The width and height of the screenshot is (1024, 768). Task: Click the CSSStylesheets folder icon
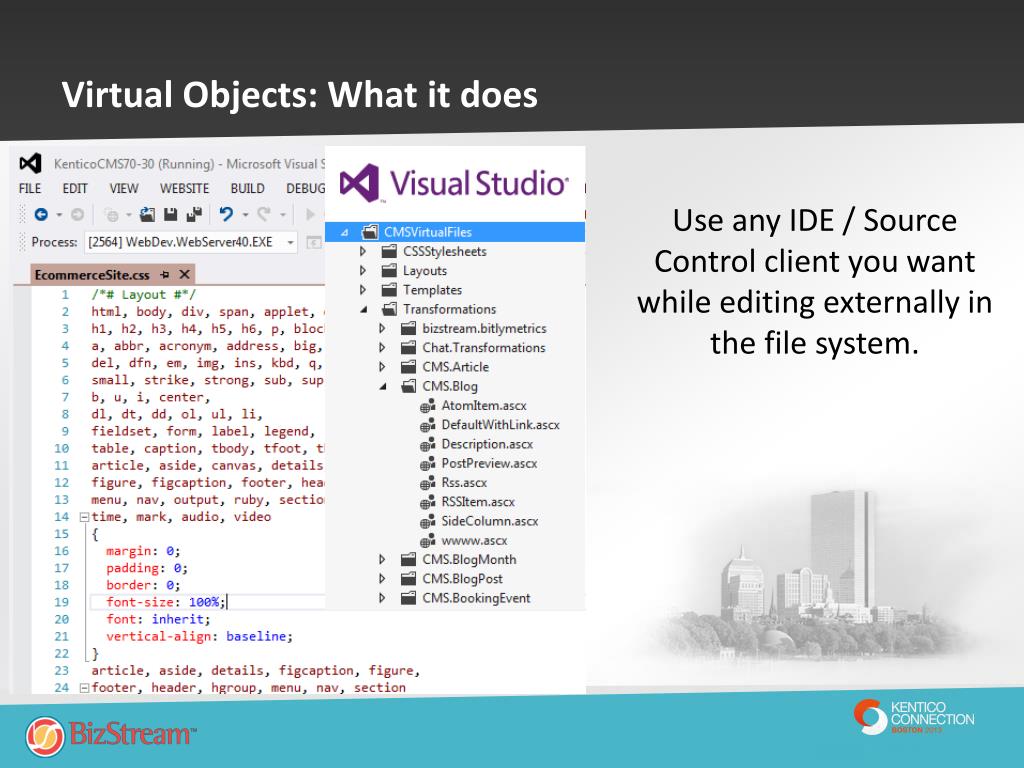point(389,251)
